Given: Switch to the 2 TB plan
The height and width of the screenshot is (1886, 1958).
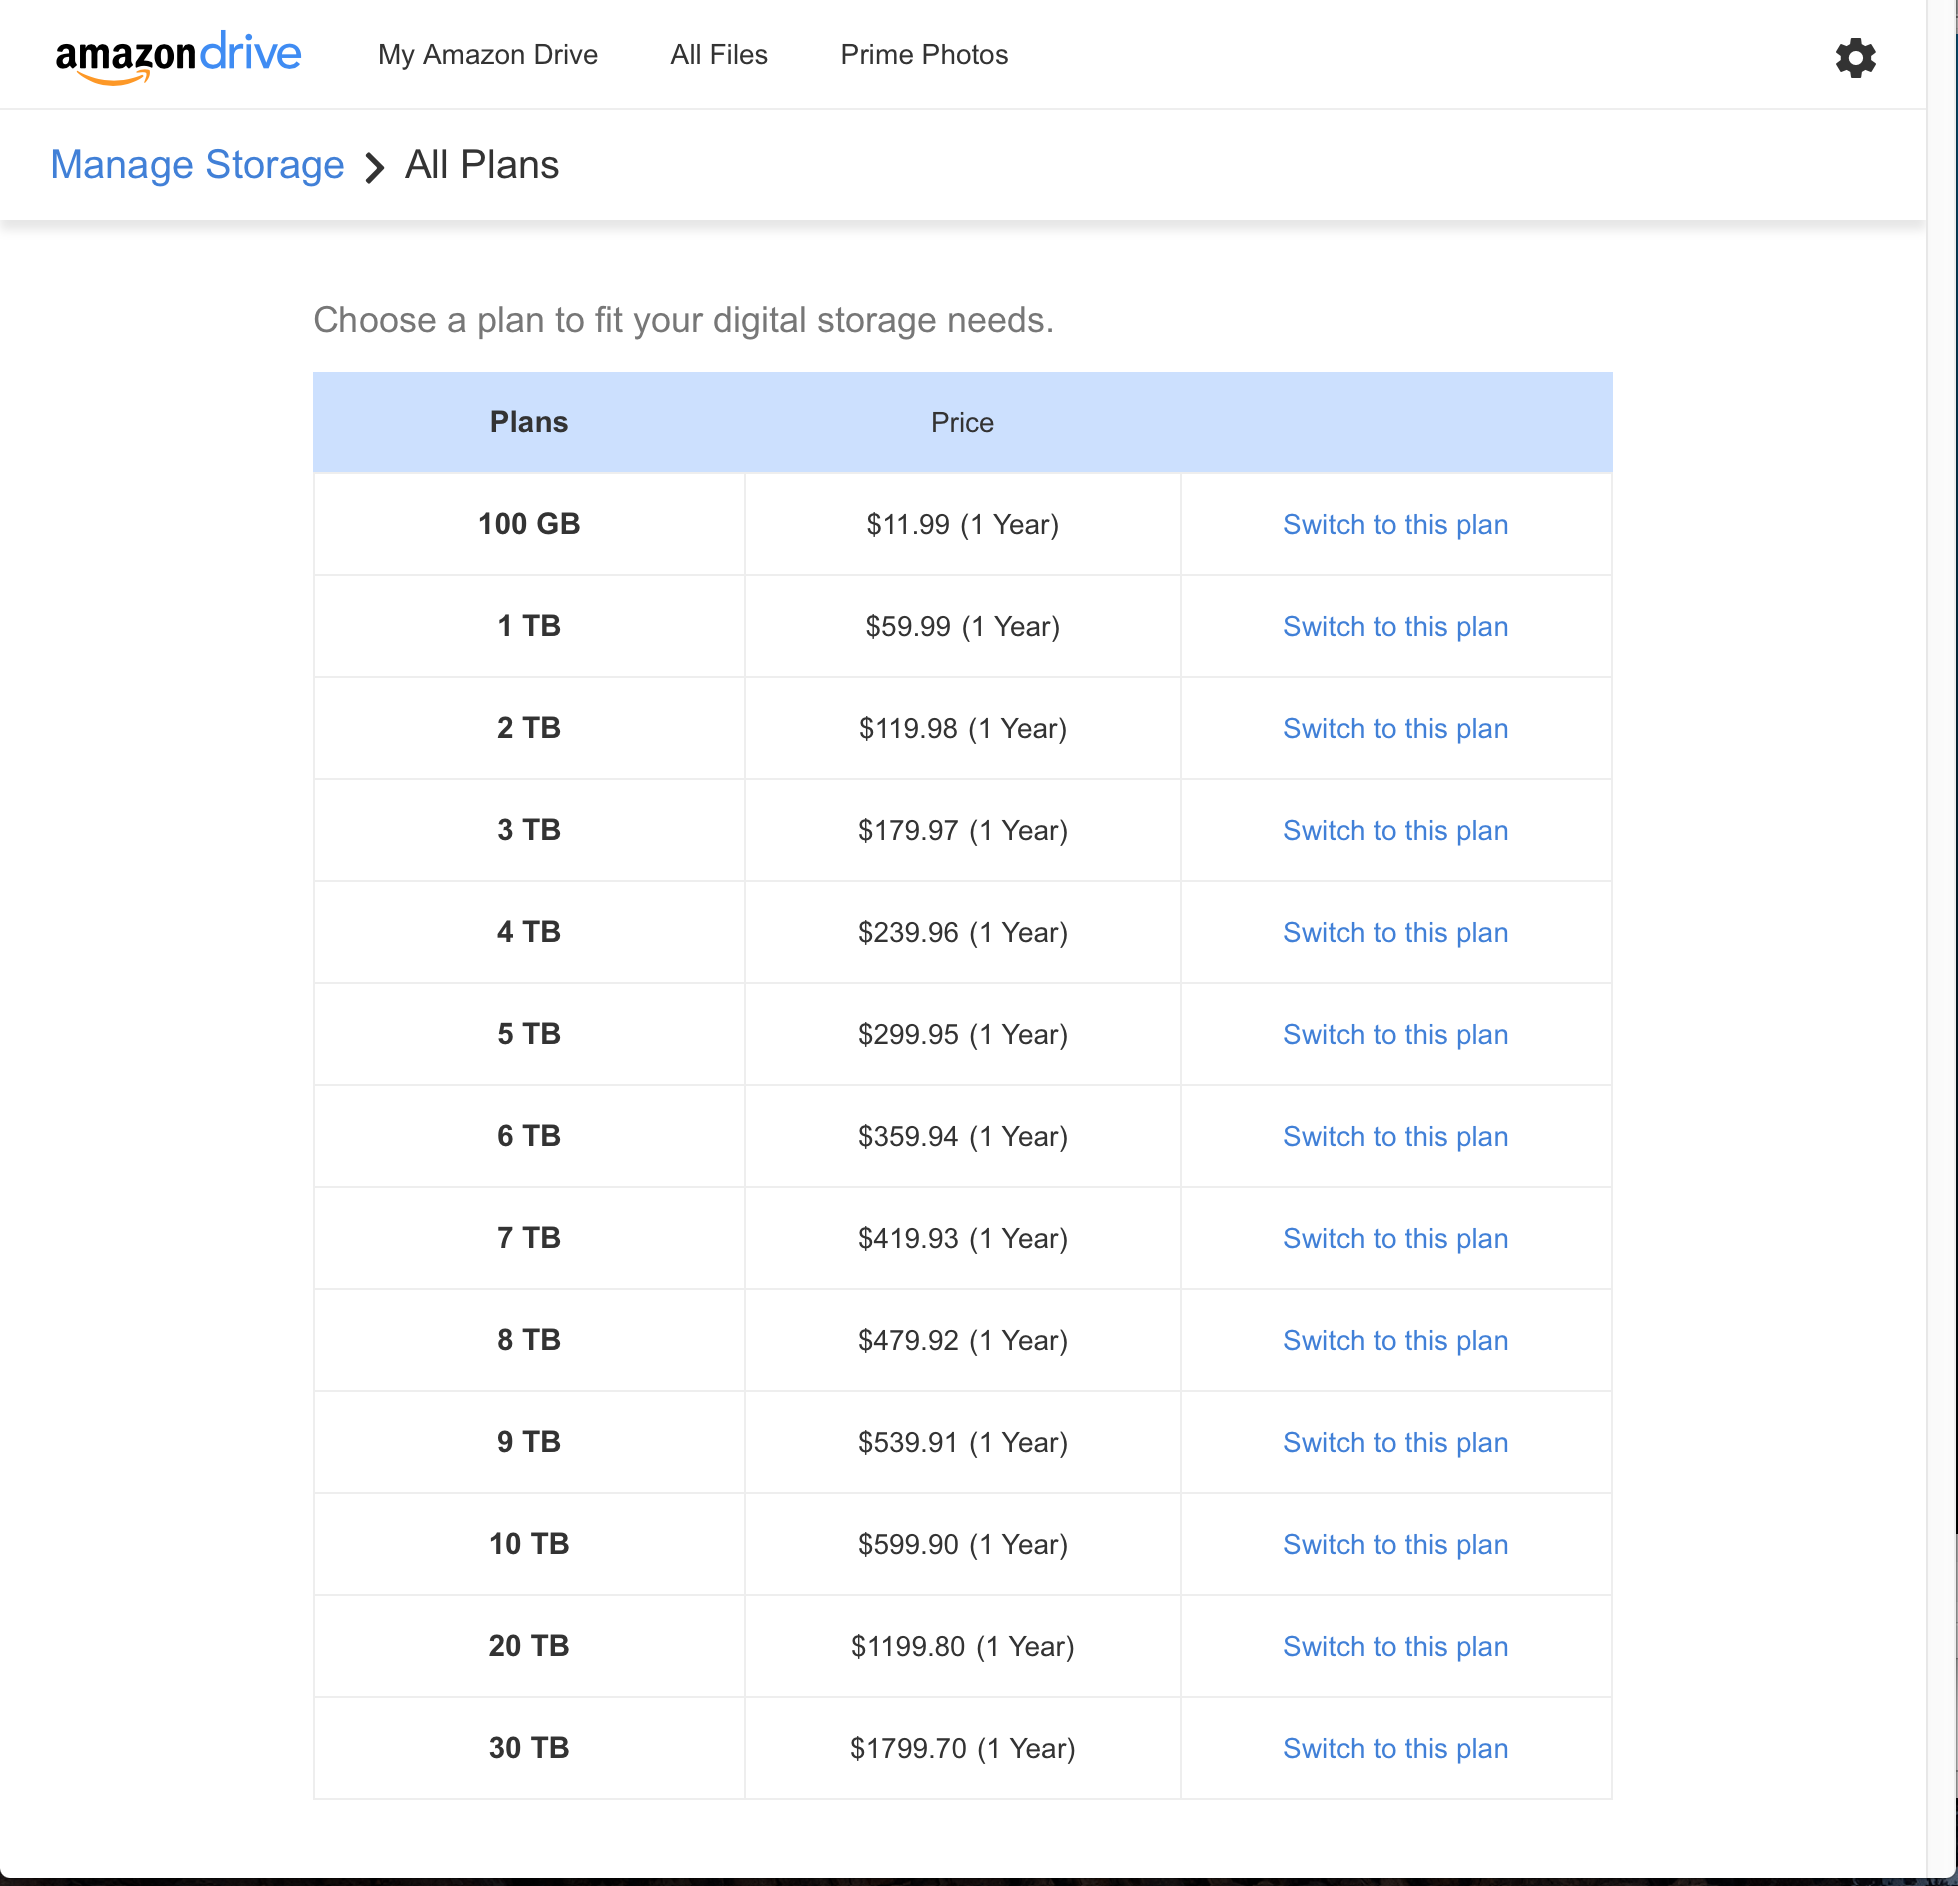Looking at the screenshot, I should click(1394, 729).
